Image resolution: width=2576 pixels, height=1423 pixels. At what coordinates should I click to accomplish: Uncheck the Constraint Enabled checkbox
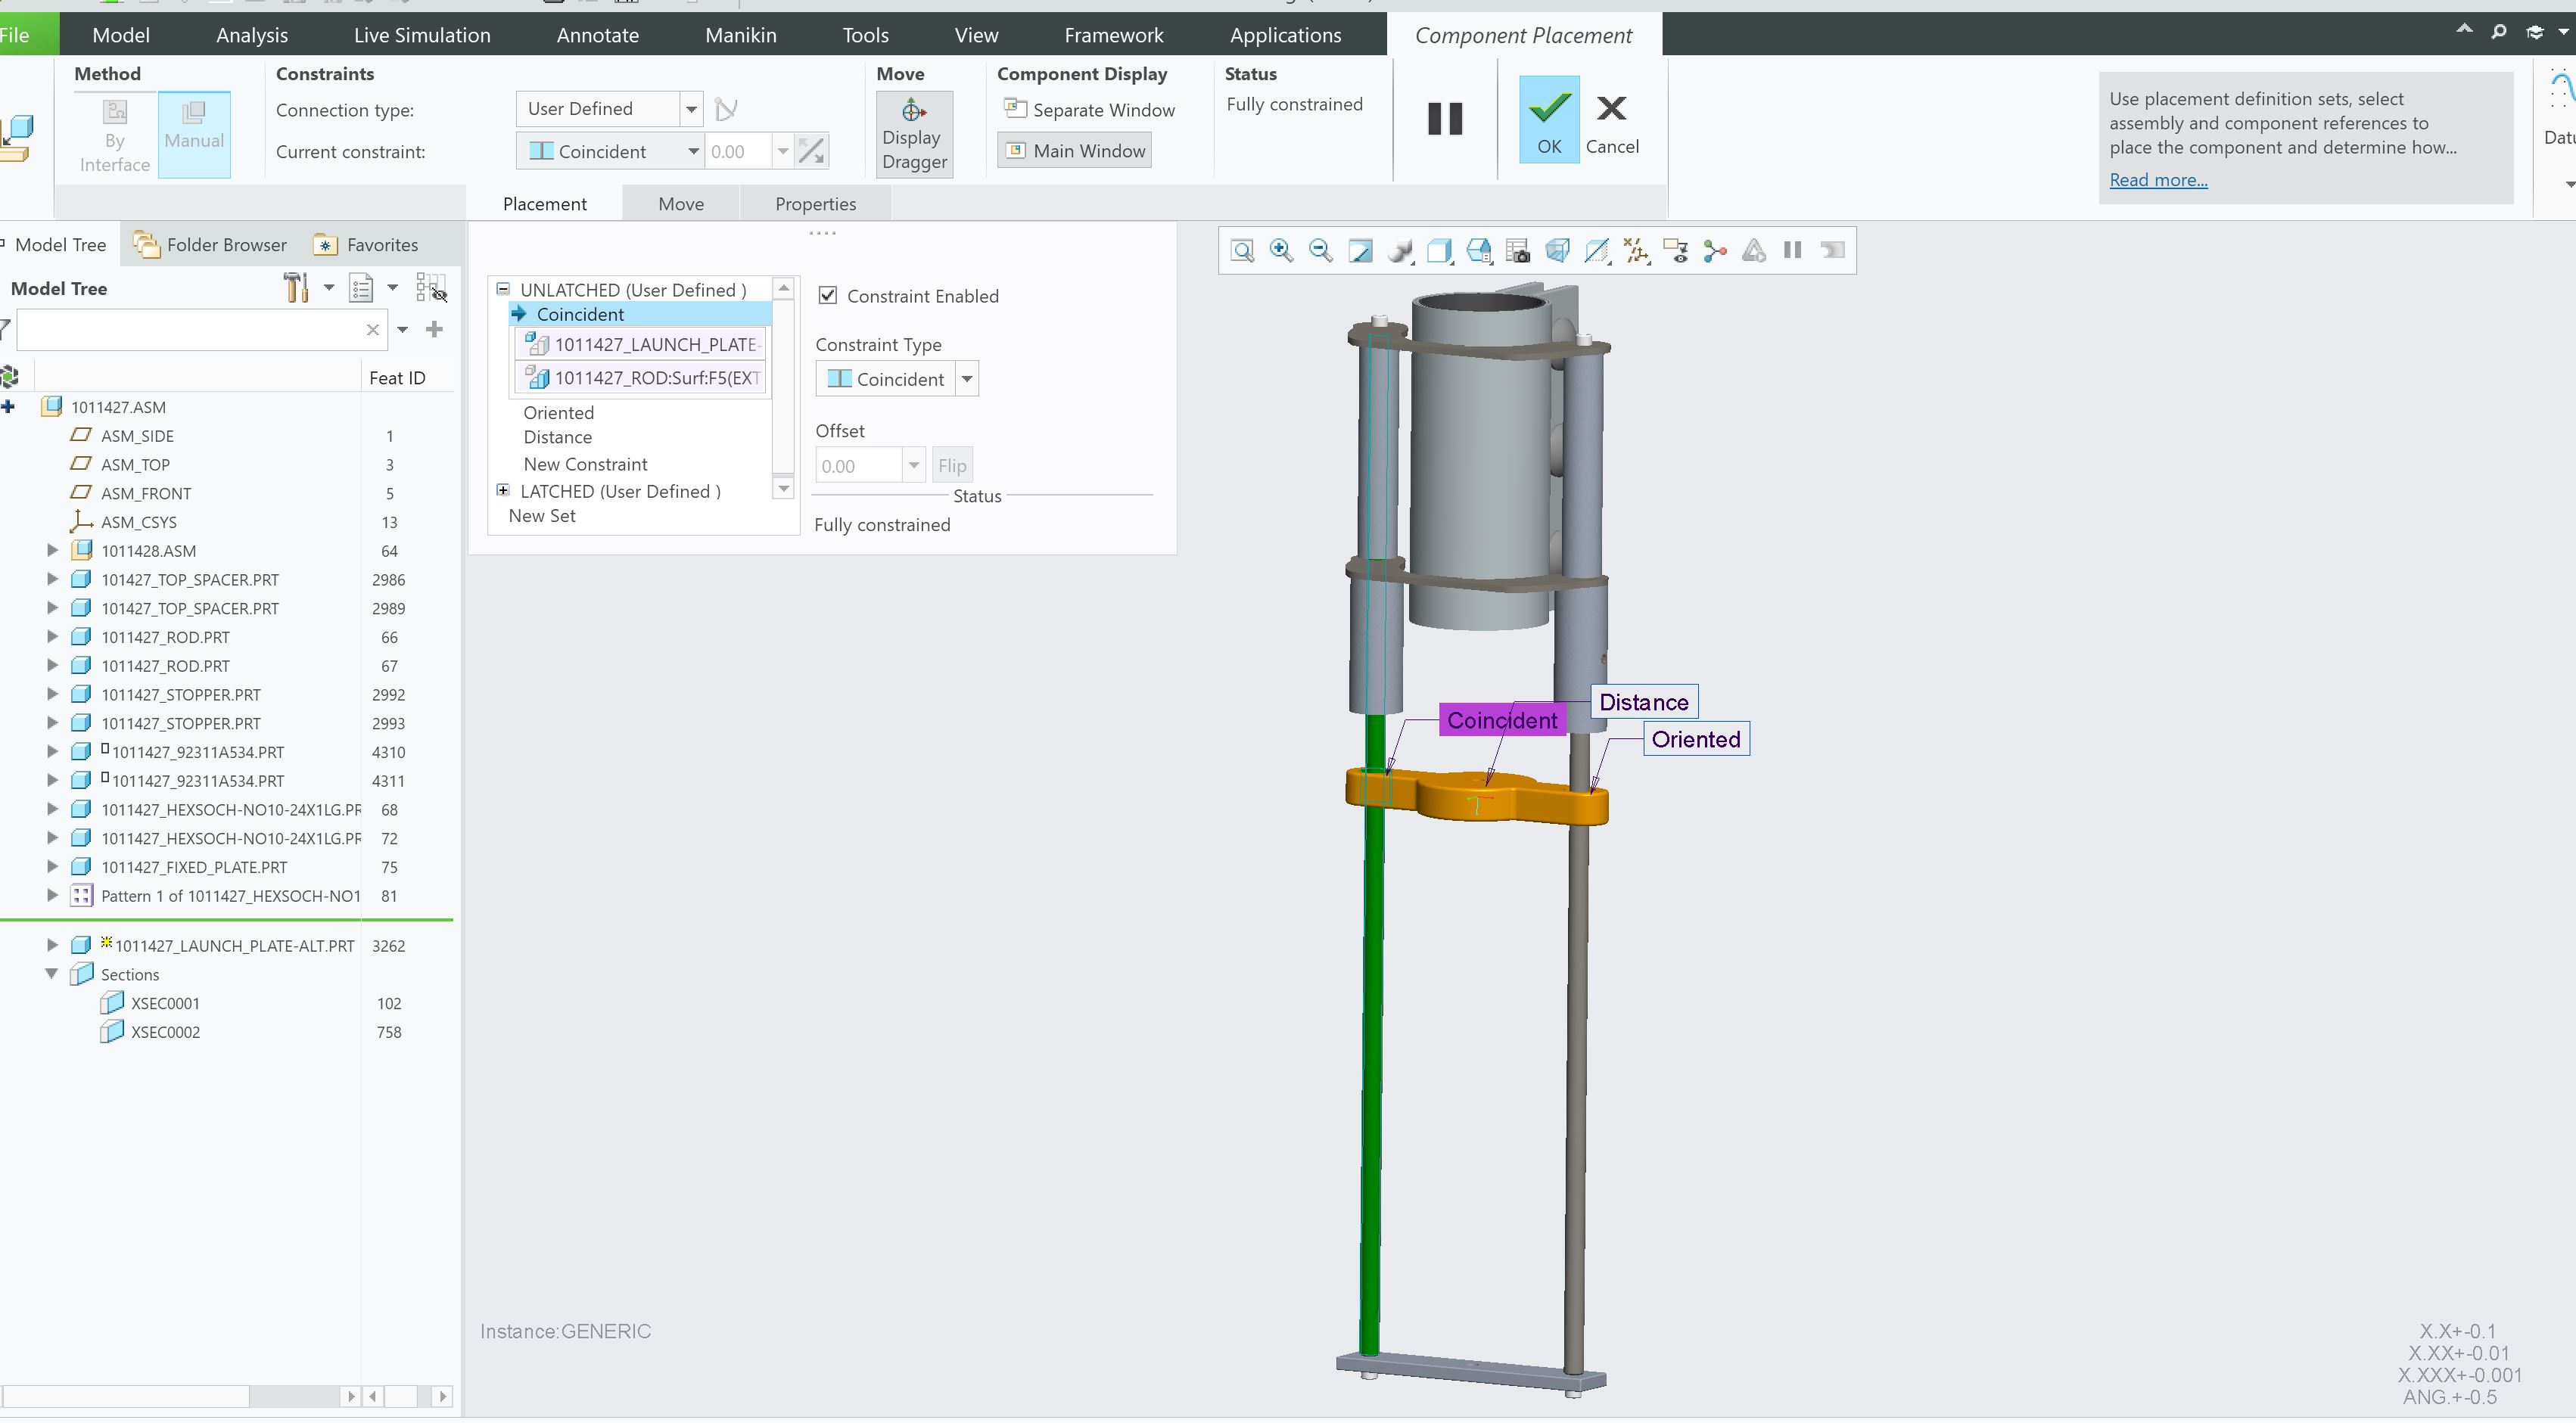(x=828, y=296)
